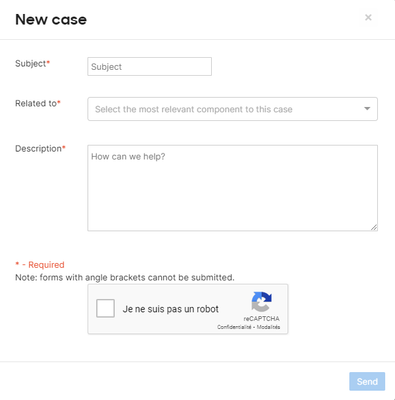Viewport: 395px width, 400px height.
Task: Tick the "Je ne suis pas un robot" checkbox
Action: click(105, 308)
